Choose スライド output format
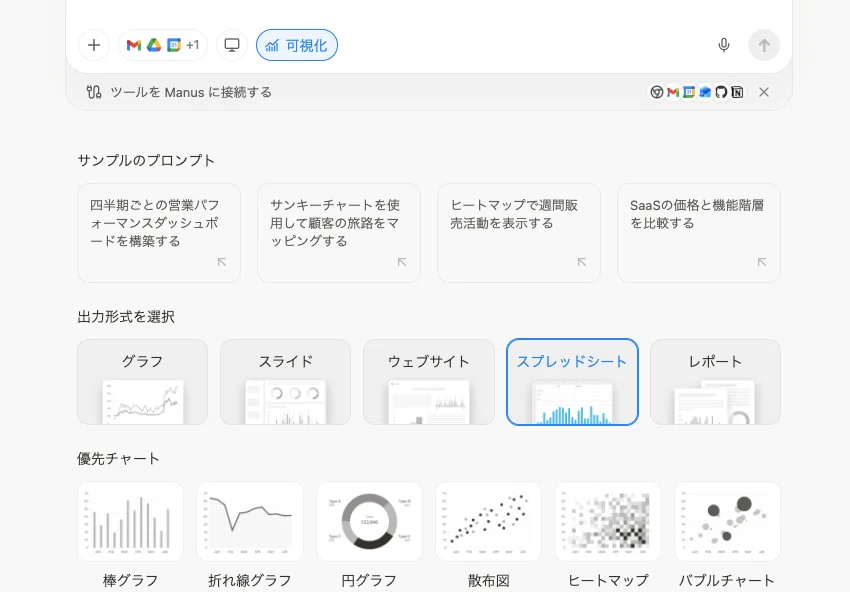Image resolution: width=850 pixels, height=592 pixels. point(286,382)
